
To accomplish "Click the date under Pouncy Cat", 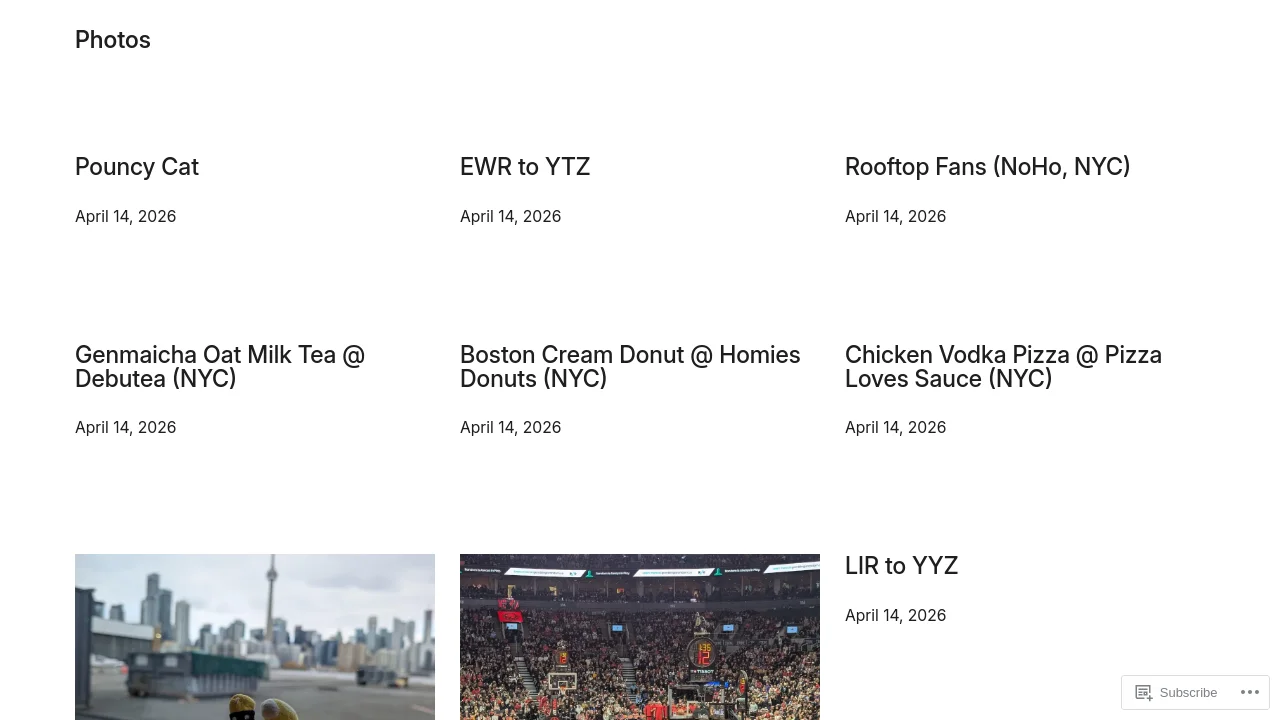I will (x=126, y=216).
